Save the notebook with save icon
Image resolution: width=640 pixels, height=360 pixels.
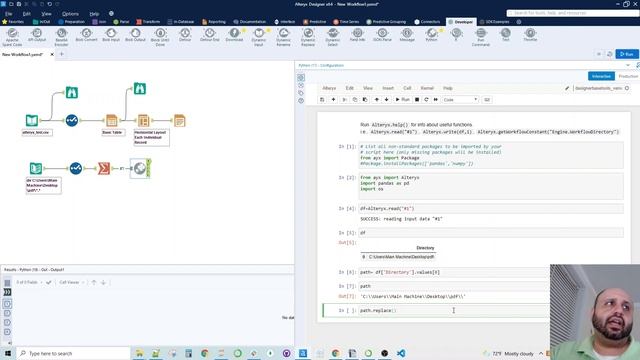pos(322,100)
